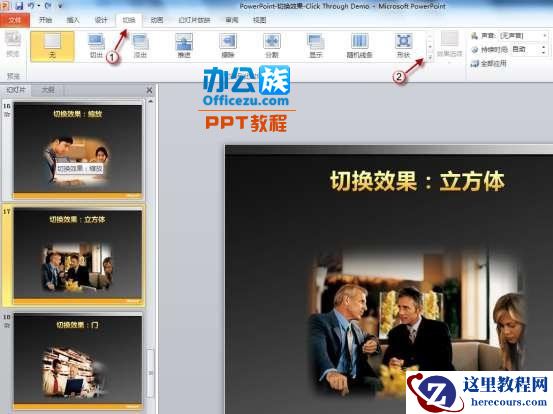Viewport: 553px width, 414px height.
Task: Click the Redo icon in quick access toolbar
Action: pyautogui.click(x=48, y=6)
